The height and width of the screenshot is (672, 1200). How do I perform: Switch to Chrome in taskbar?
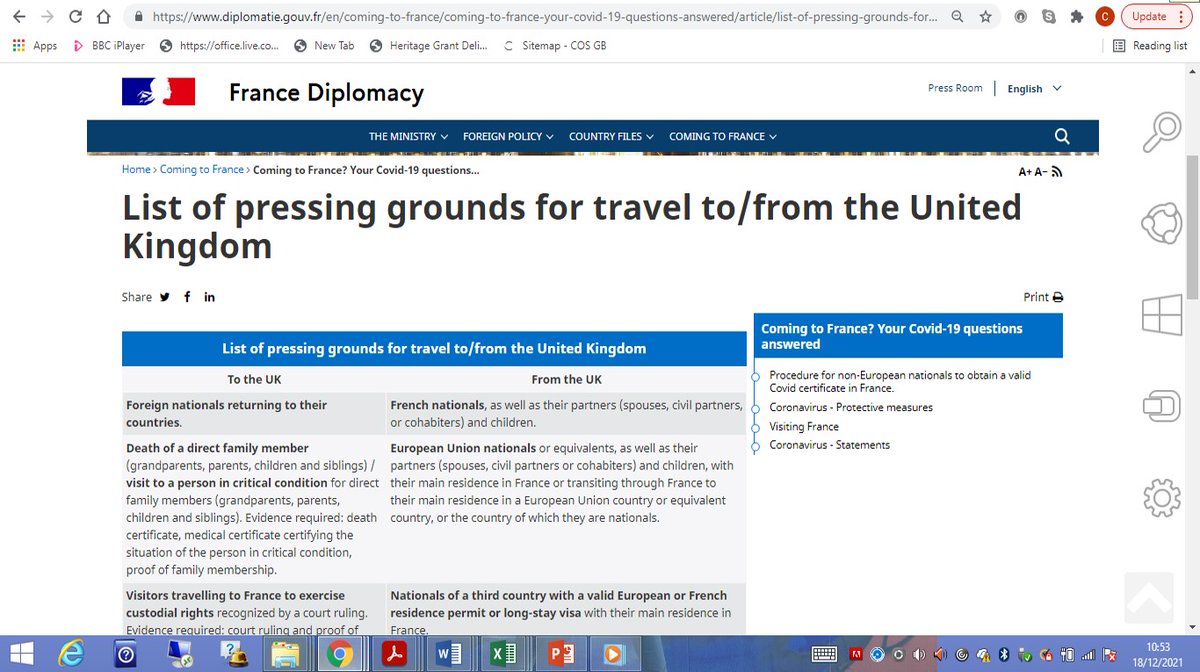coord(339,654)
